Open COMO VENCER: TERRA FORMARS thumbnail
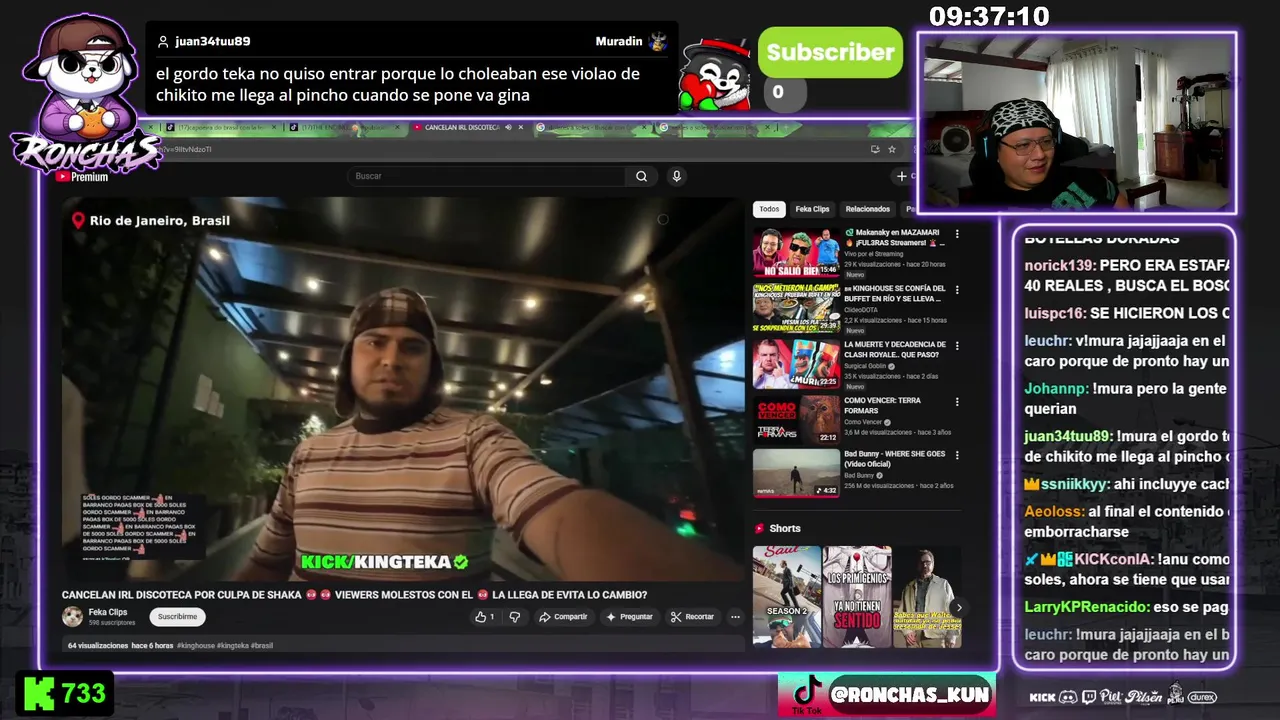 pyautogui.click(x=796, y=421)
